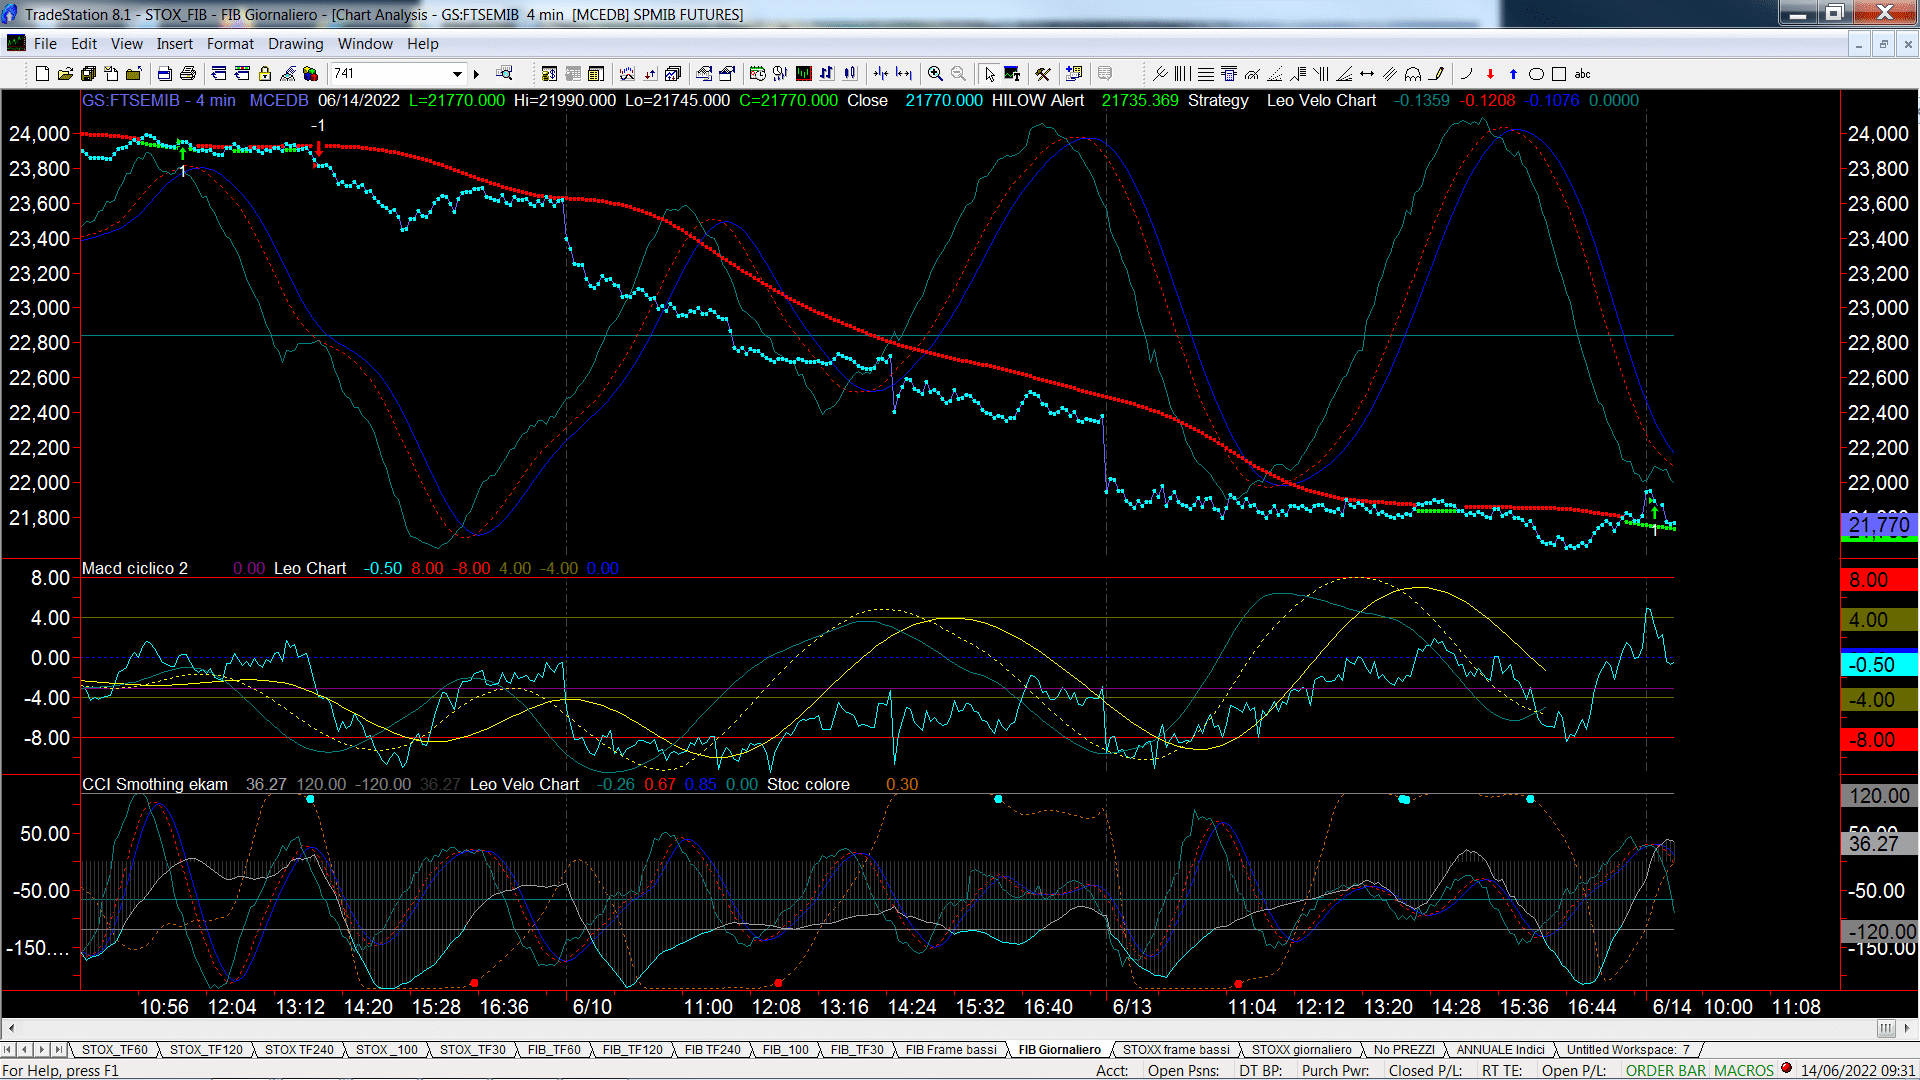Switch to the No PREZZI tab
Viewport: 1920px width, 1080px height.
(x=1404, y=1049)
